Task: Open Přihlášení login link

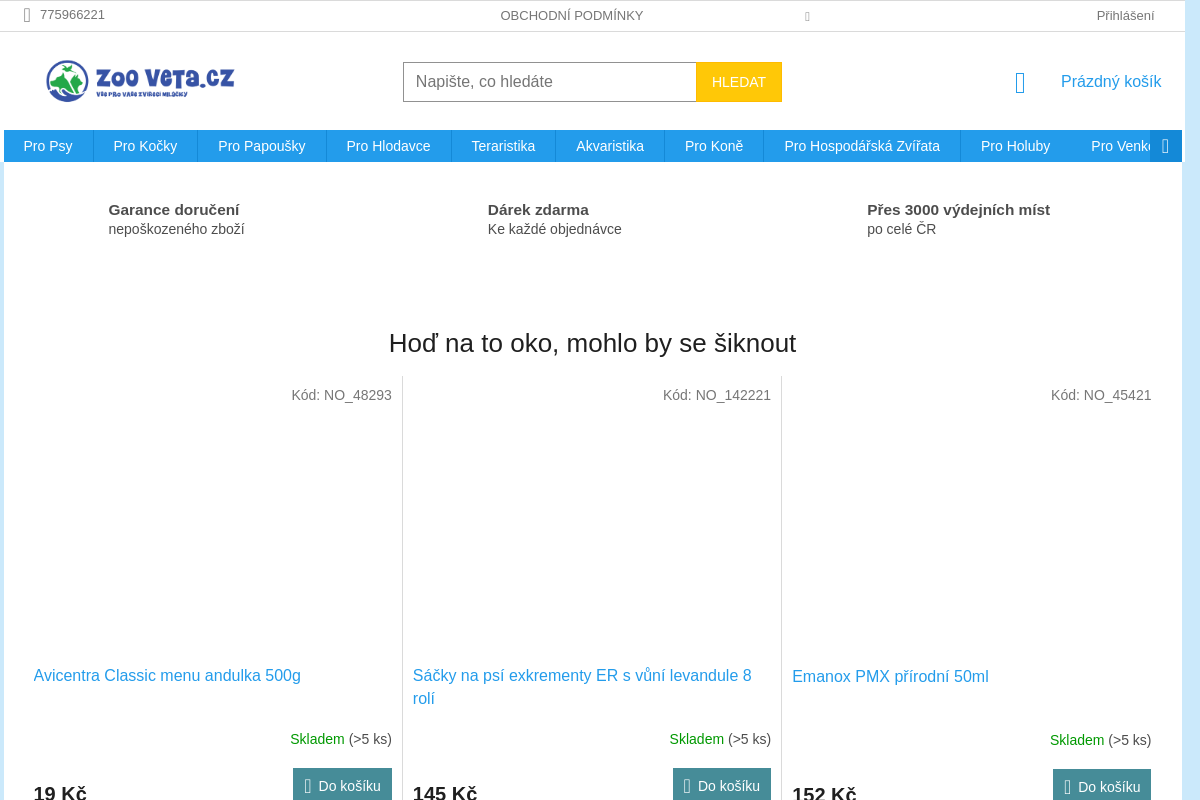Action: [1125, 16]
